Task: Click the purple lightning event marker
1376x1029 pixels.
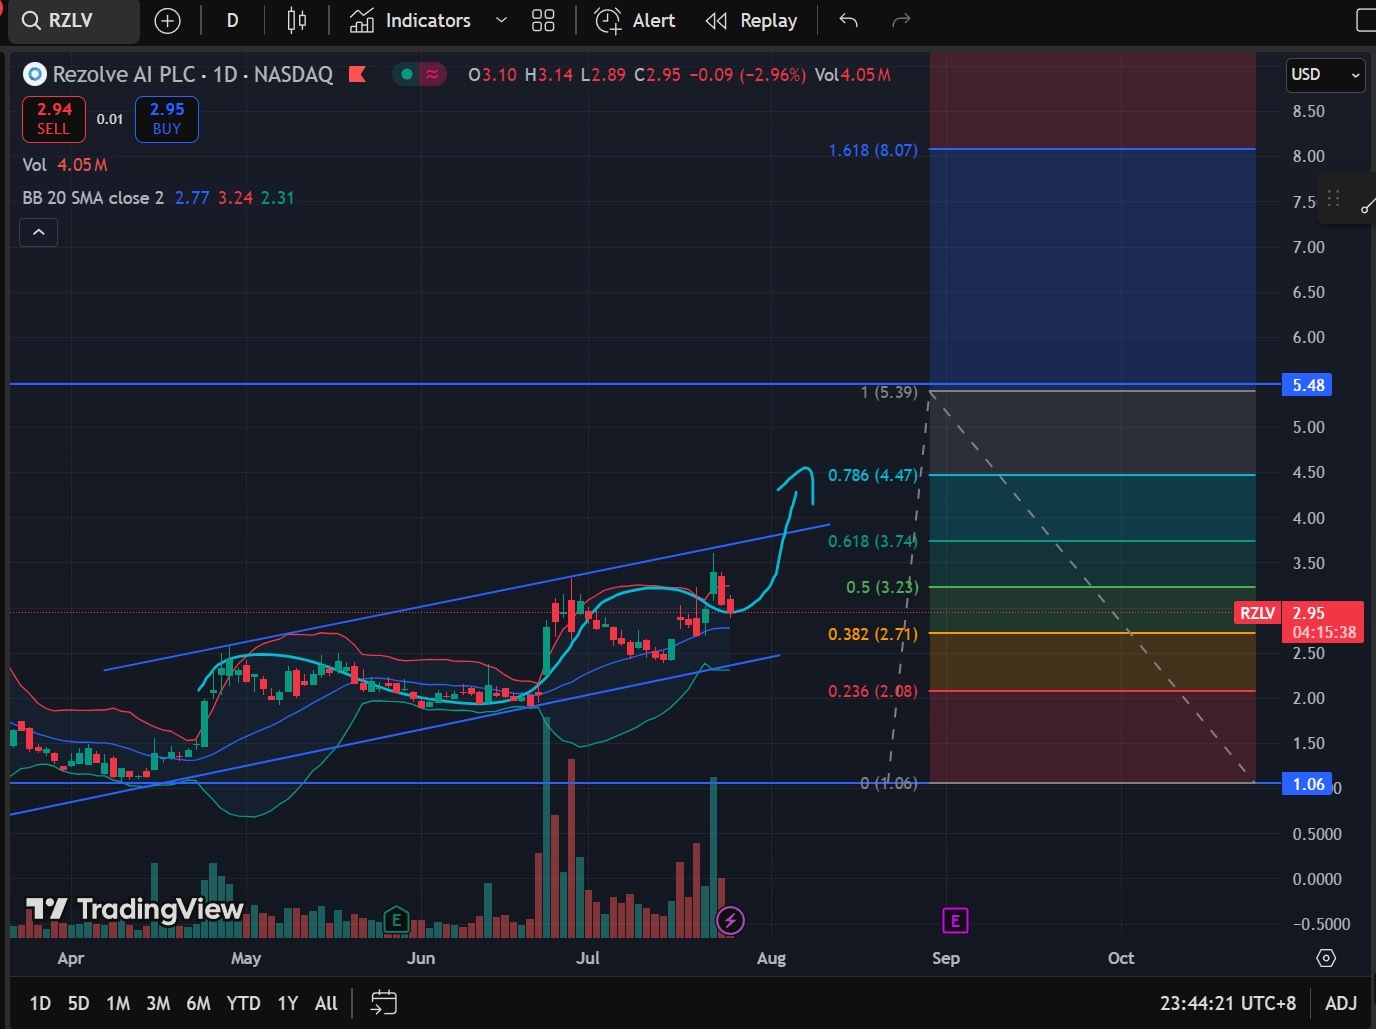Action: click(730, 920)
